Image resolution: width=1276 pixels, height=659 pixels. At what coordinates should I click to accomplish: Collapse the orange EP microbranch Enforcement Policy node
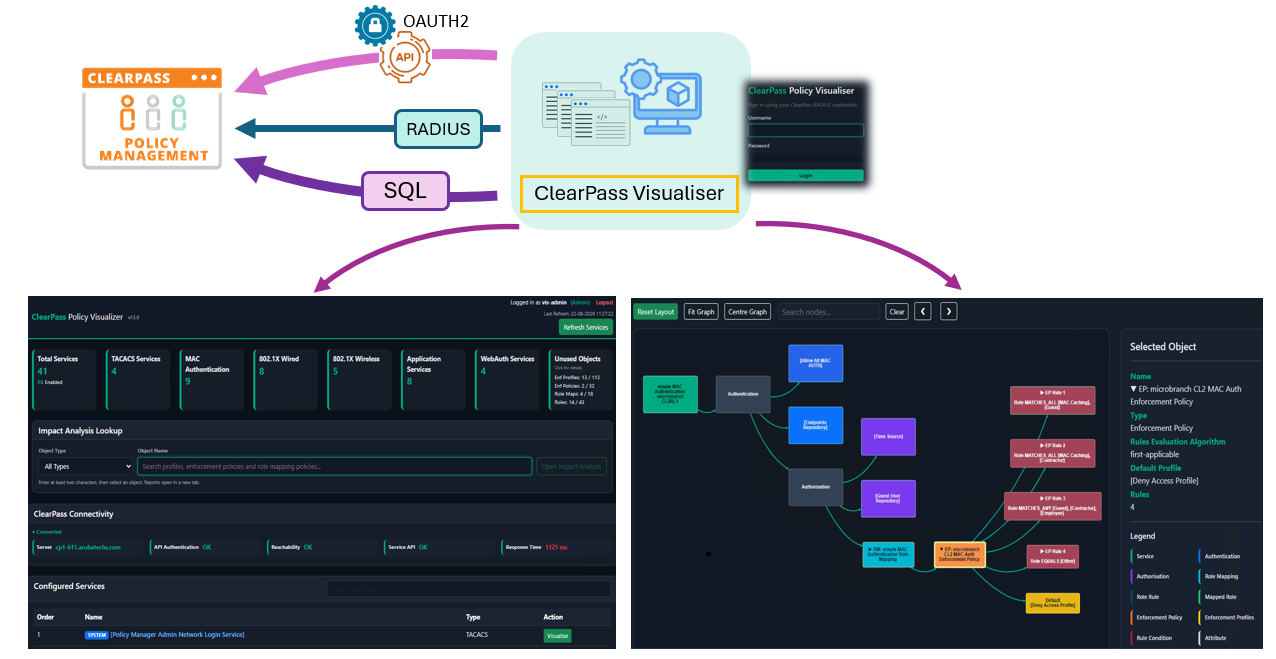click(x=960, y=555)
